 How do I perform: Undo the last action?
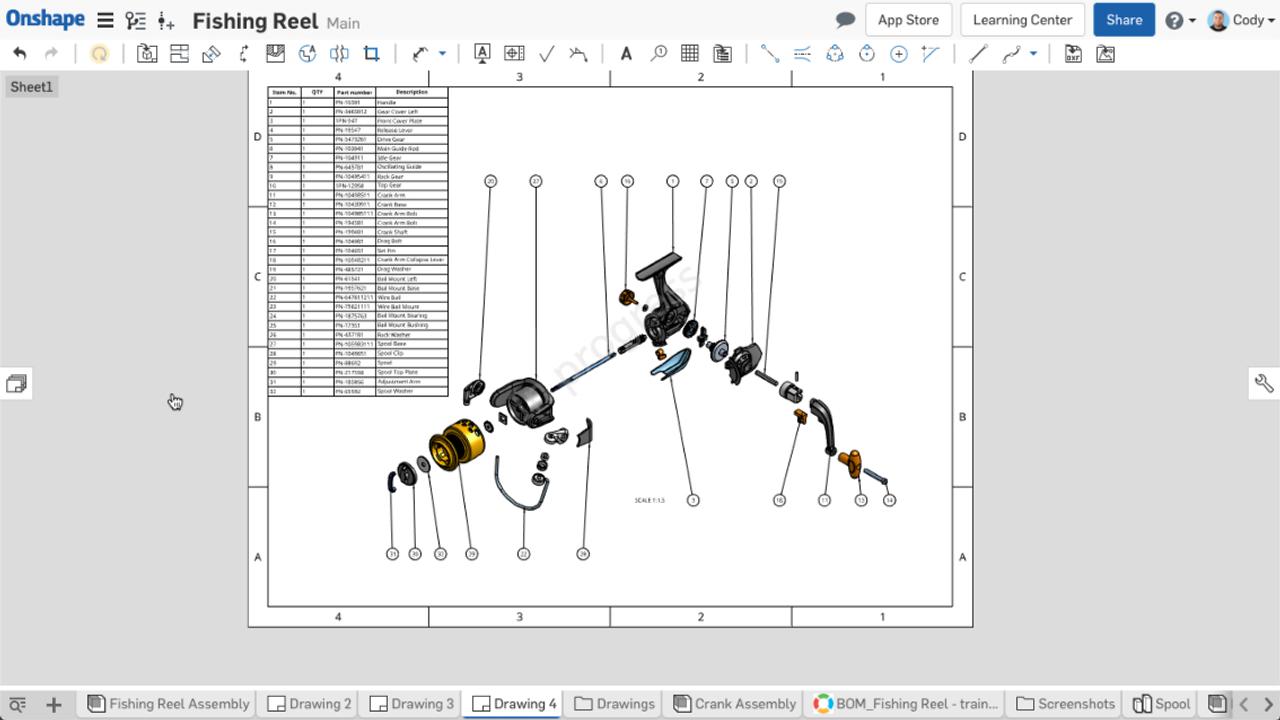coord(19,53)
